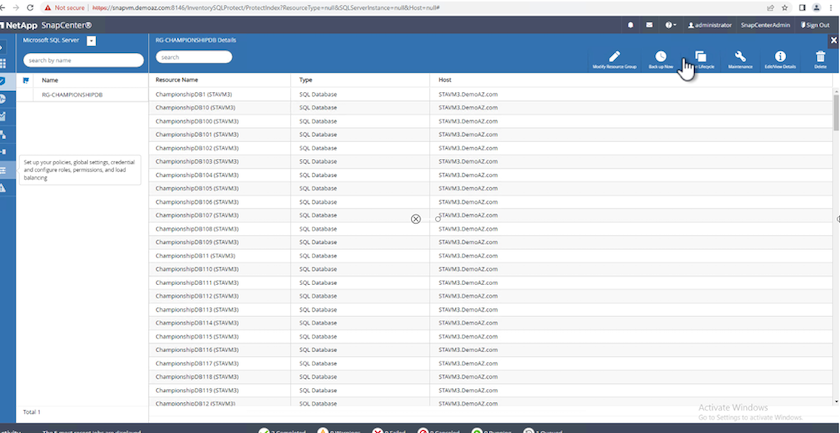Screen dimensions: 840x433
Task: Select ChampionshipDB106 (STAVM3) row
Action: coord(490,202)
